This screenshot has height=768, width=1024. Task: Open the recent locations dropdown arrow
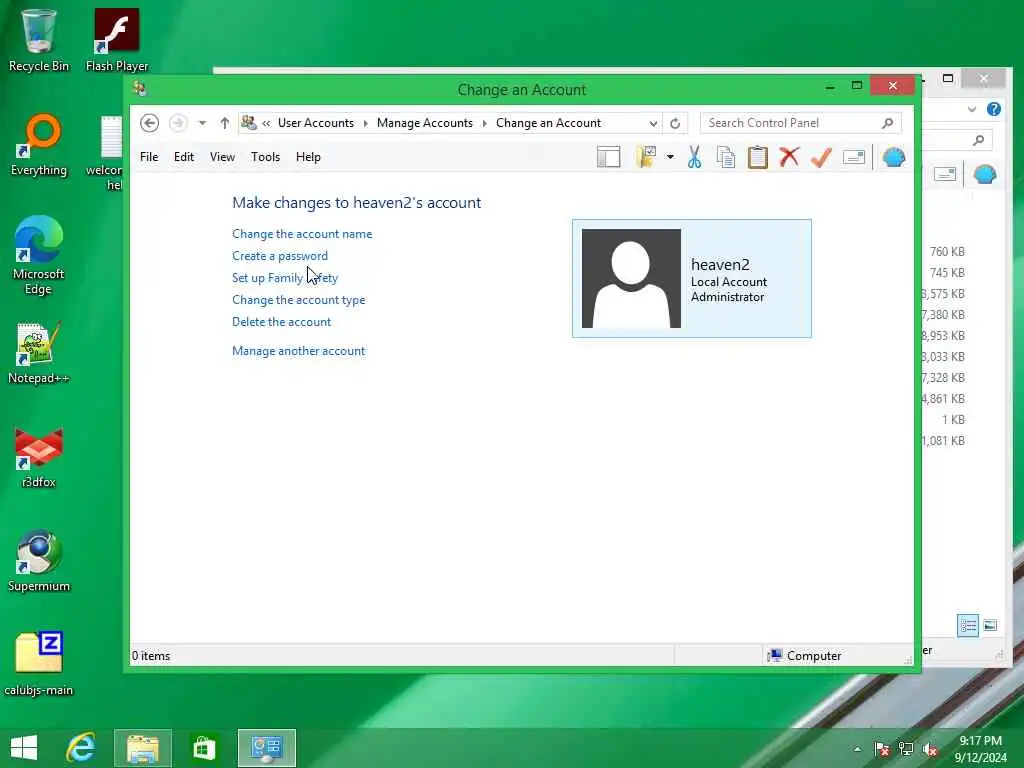(x=202, y=123)
